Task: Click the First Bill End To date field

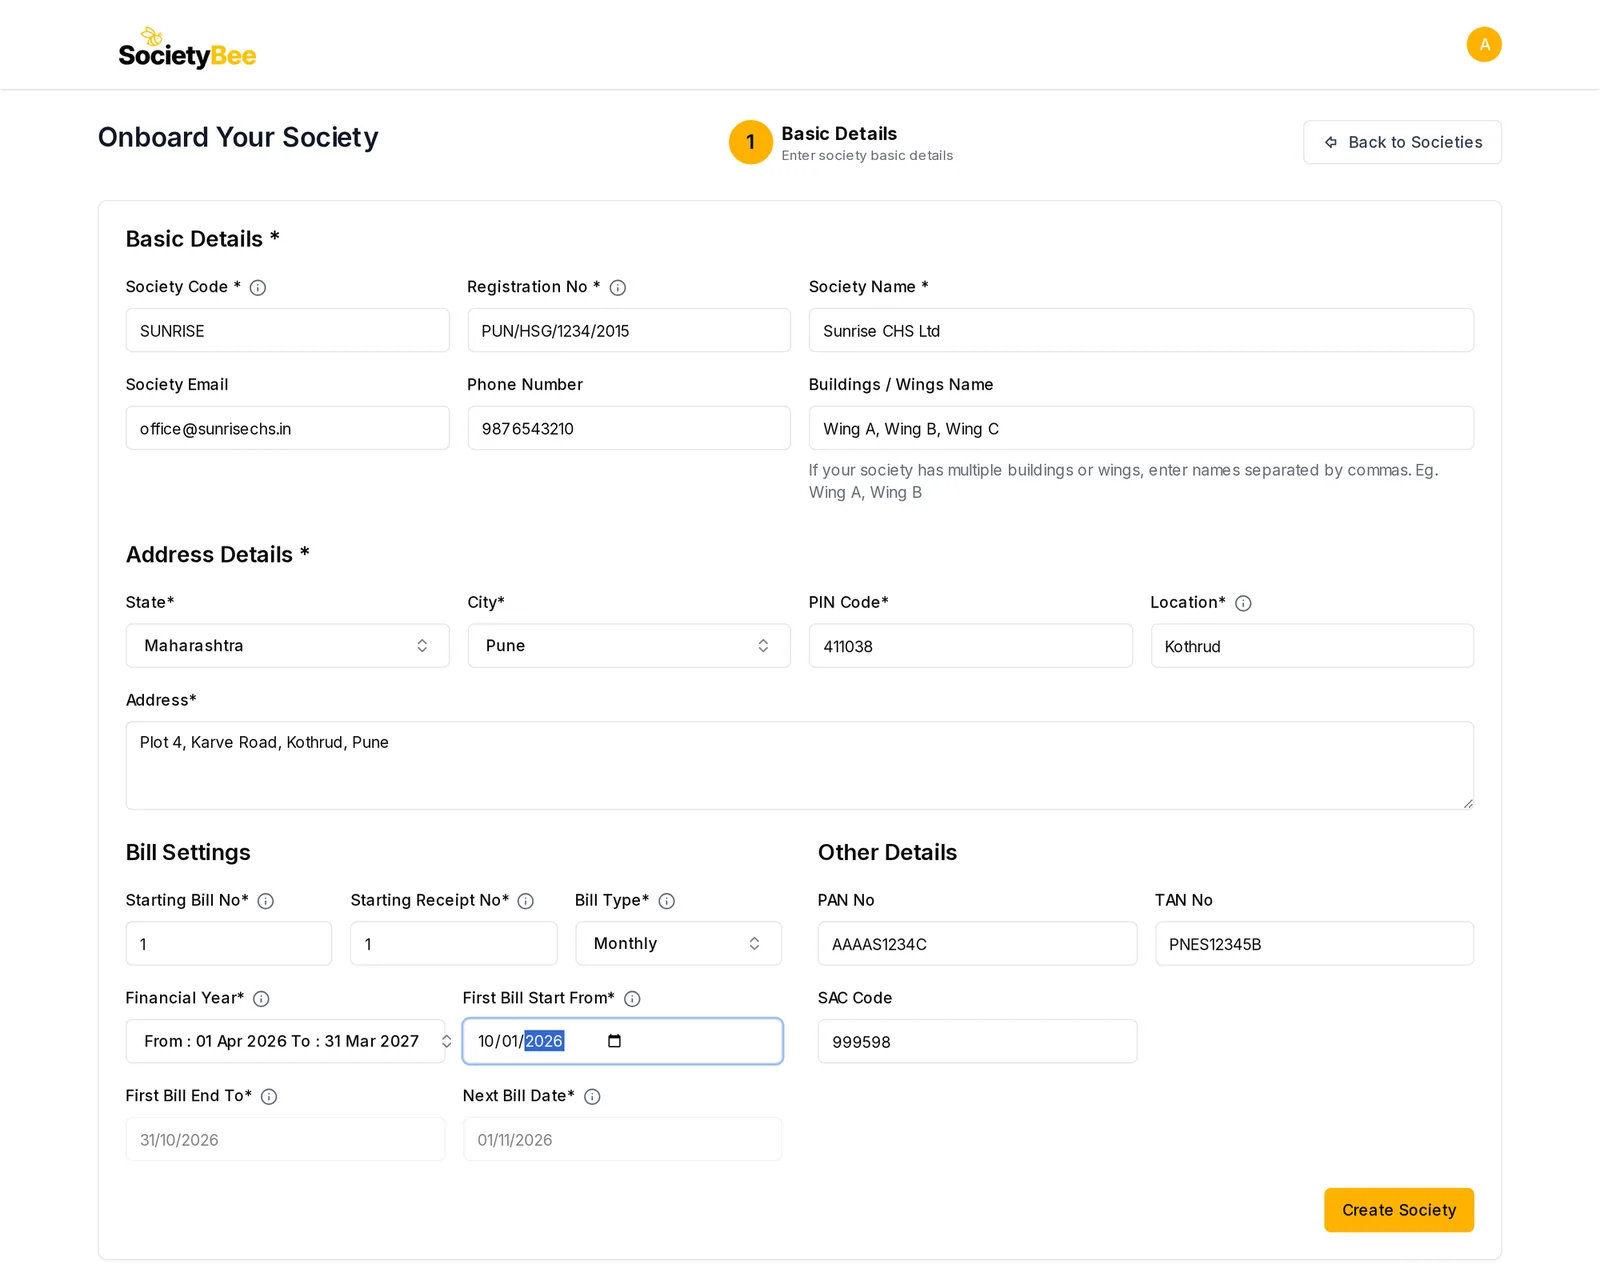Action: click(285, 1140)
